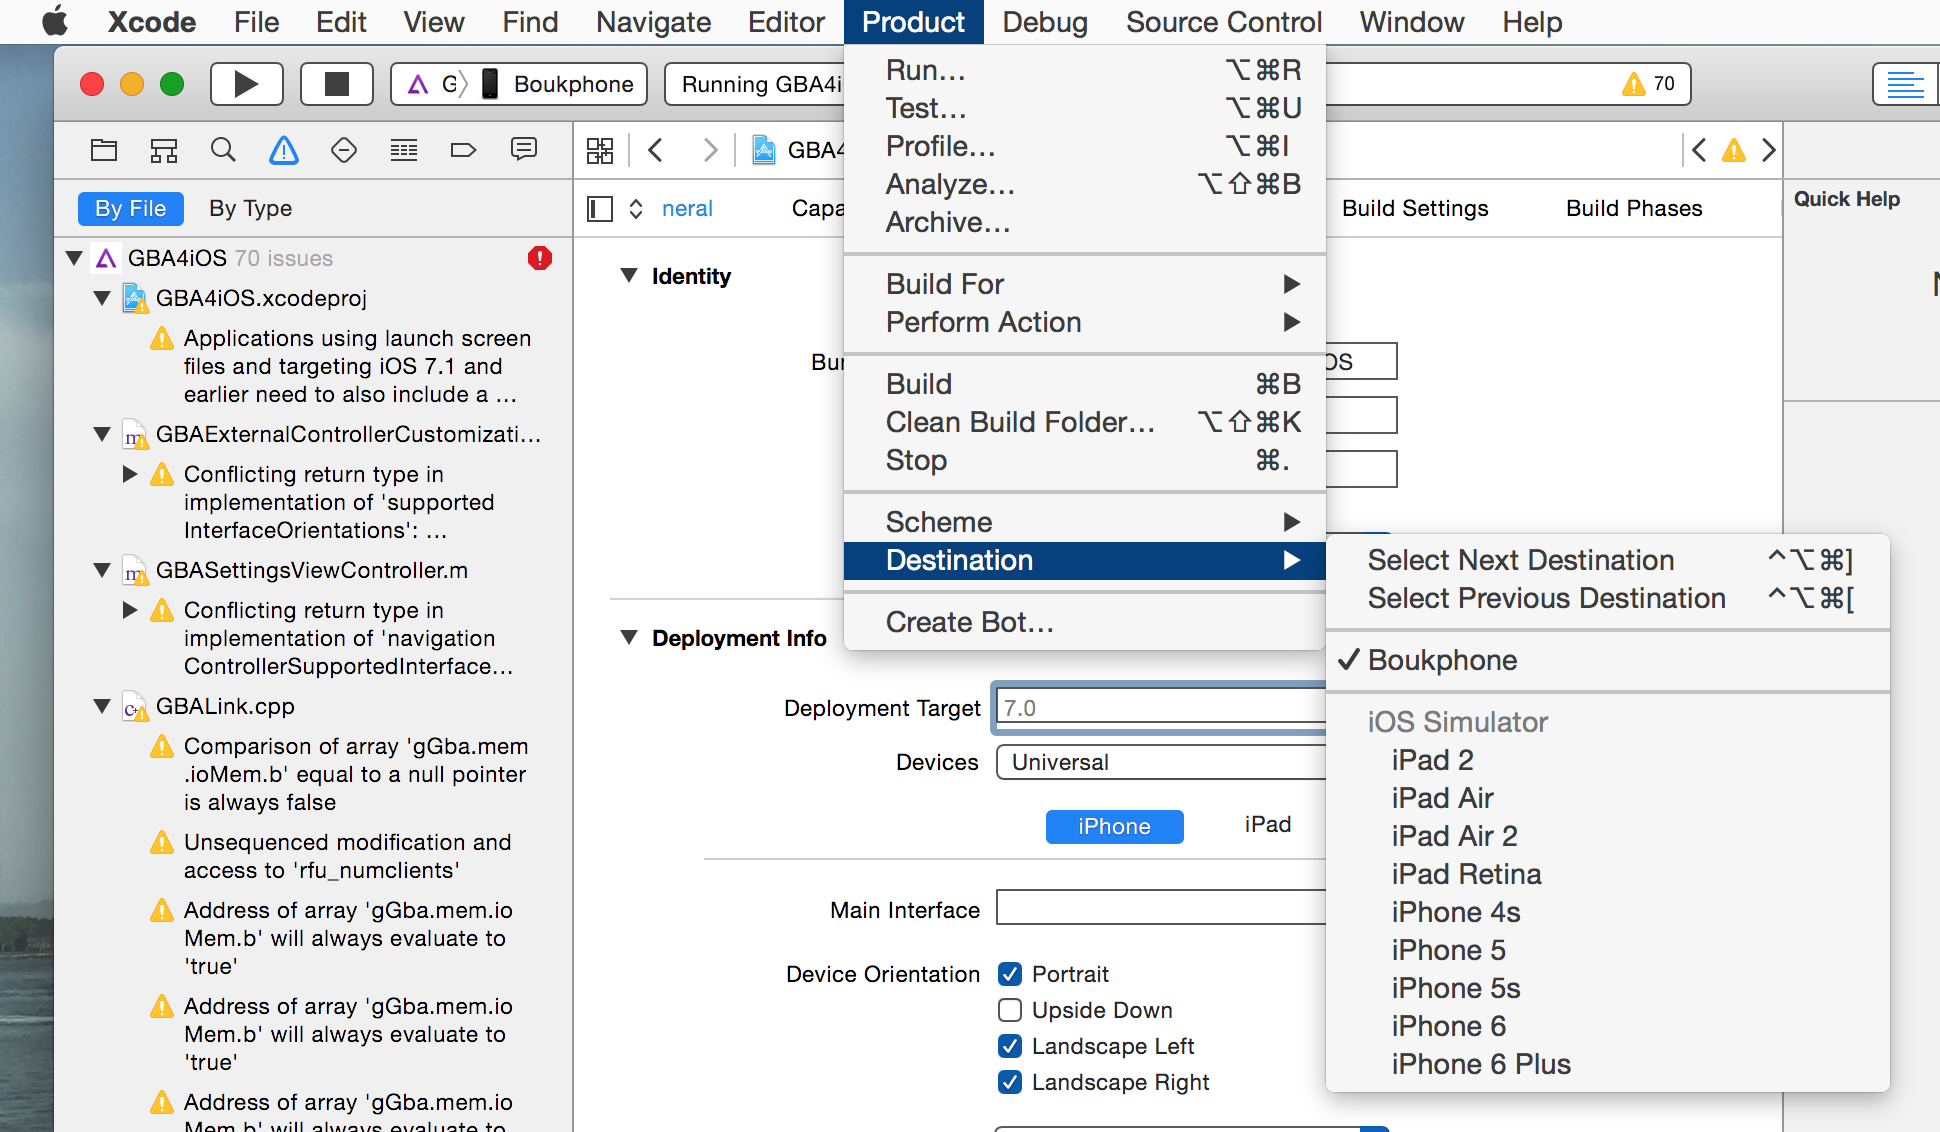Click the red error badge beside GBA4iOS
The width and height of the screenshot is (1940, 1132).
pyautogui.click(x=539, y=258)
